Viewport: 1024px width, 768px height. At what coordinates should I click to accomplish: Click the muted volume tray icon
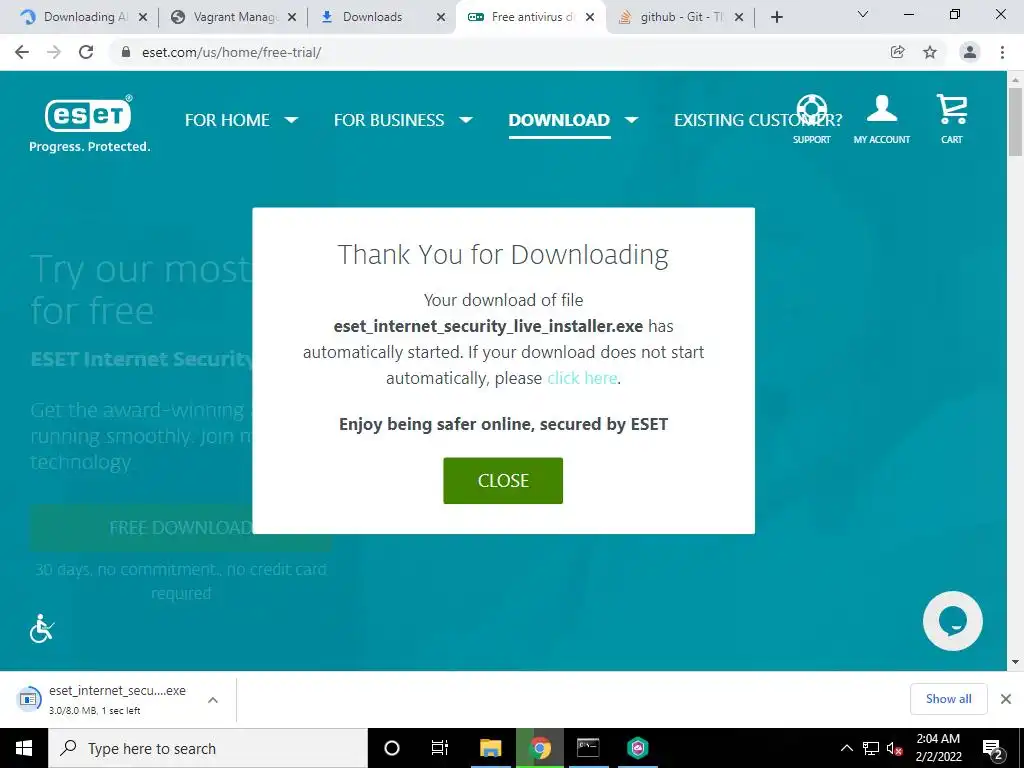(x=895, y=748)
